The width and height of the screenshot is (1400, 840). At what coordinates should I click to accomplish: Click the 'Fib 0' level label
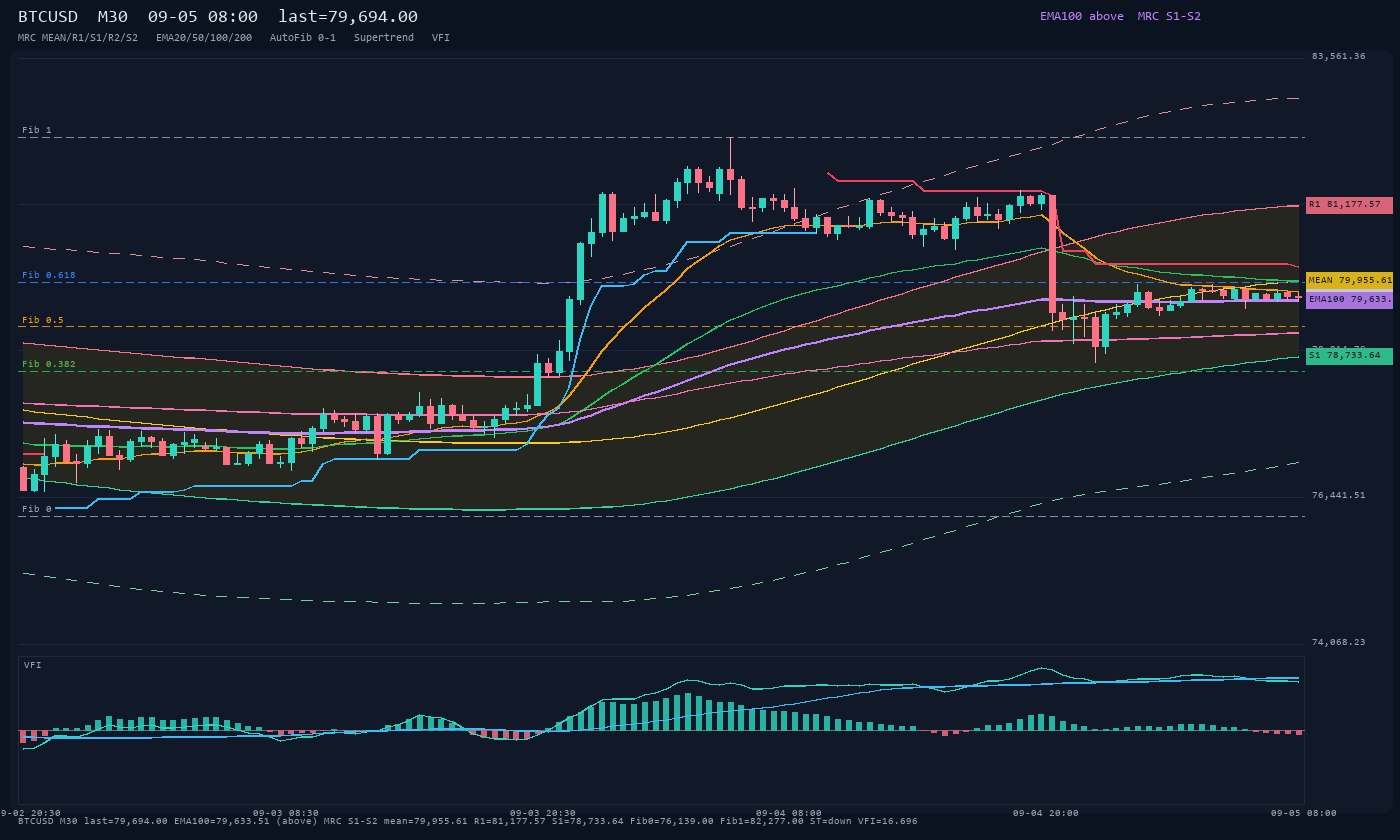37,509
